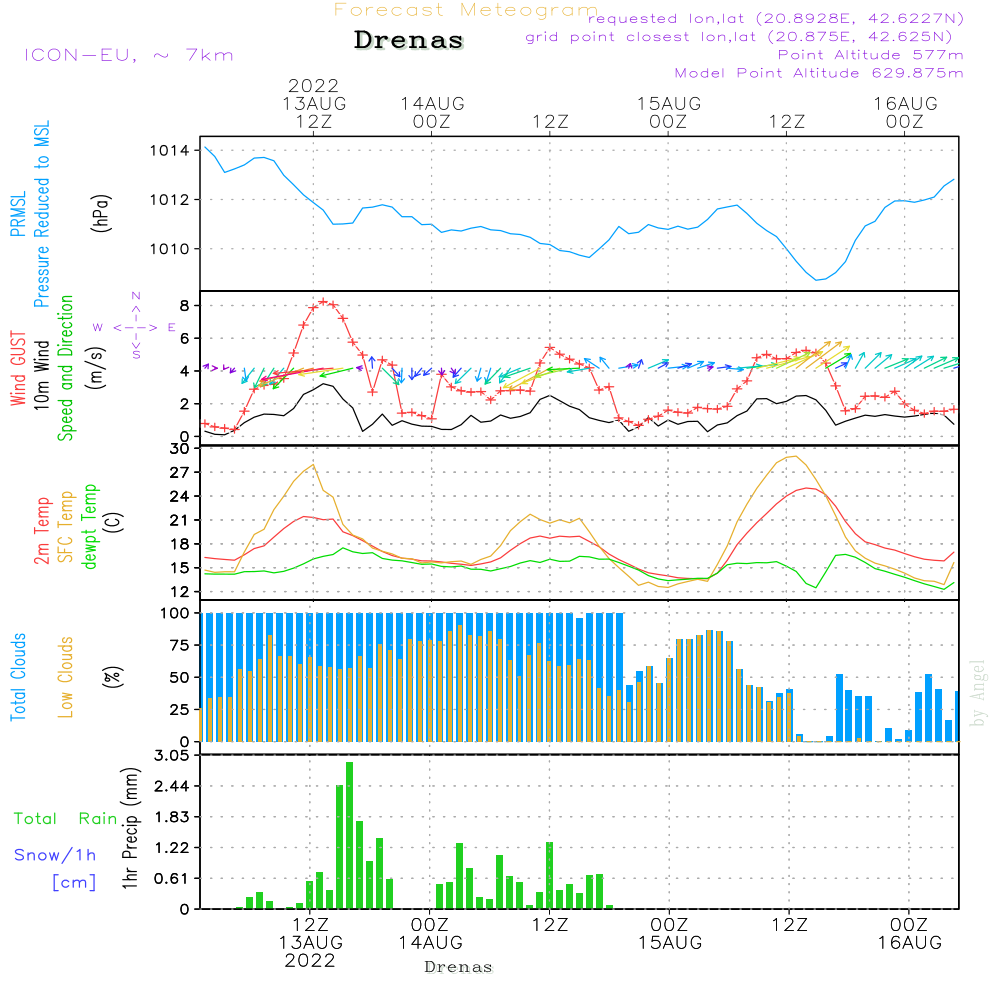Click the top '13AUG' date label
The image size is (1000, 1000).
pos(314,103)
